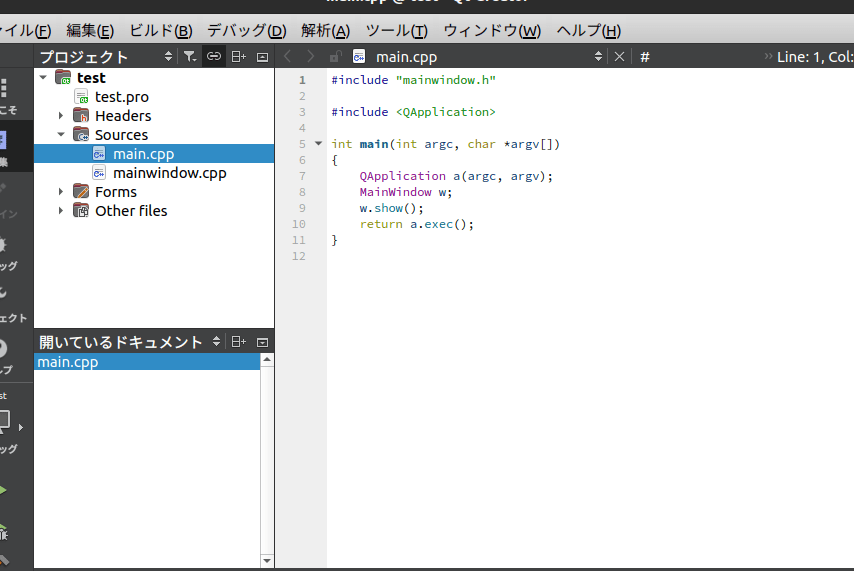Screen dimensions: 854x571
Task: Click line number 7 in the gutter
Action: click(302, 176)
